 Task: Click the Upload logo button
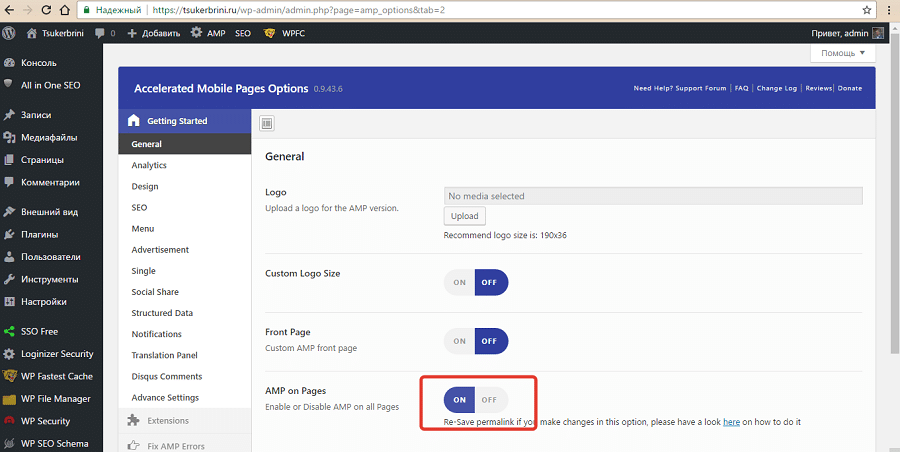[x=464, y=216]
